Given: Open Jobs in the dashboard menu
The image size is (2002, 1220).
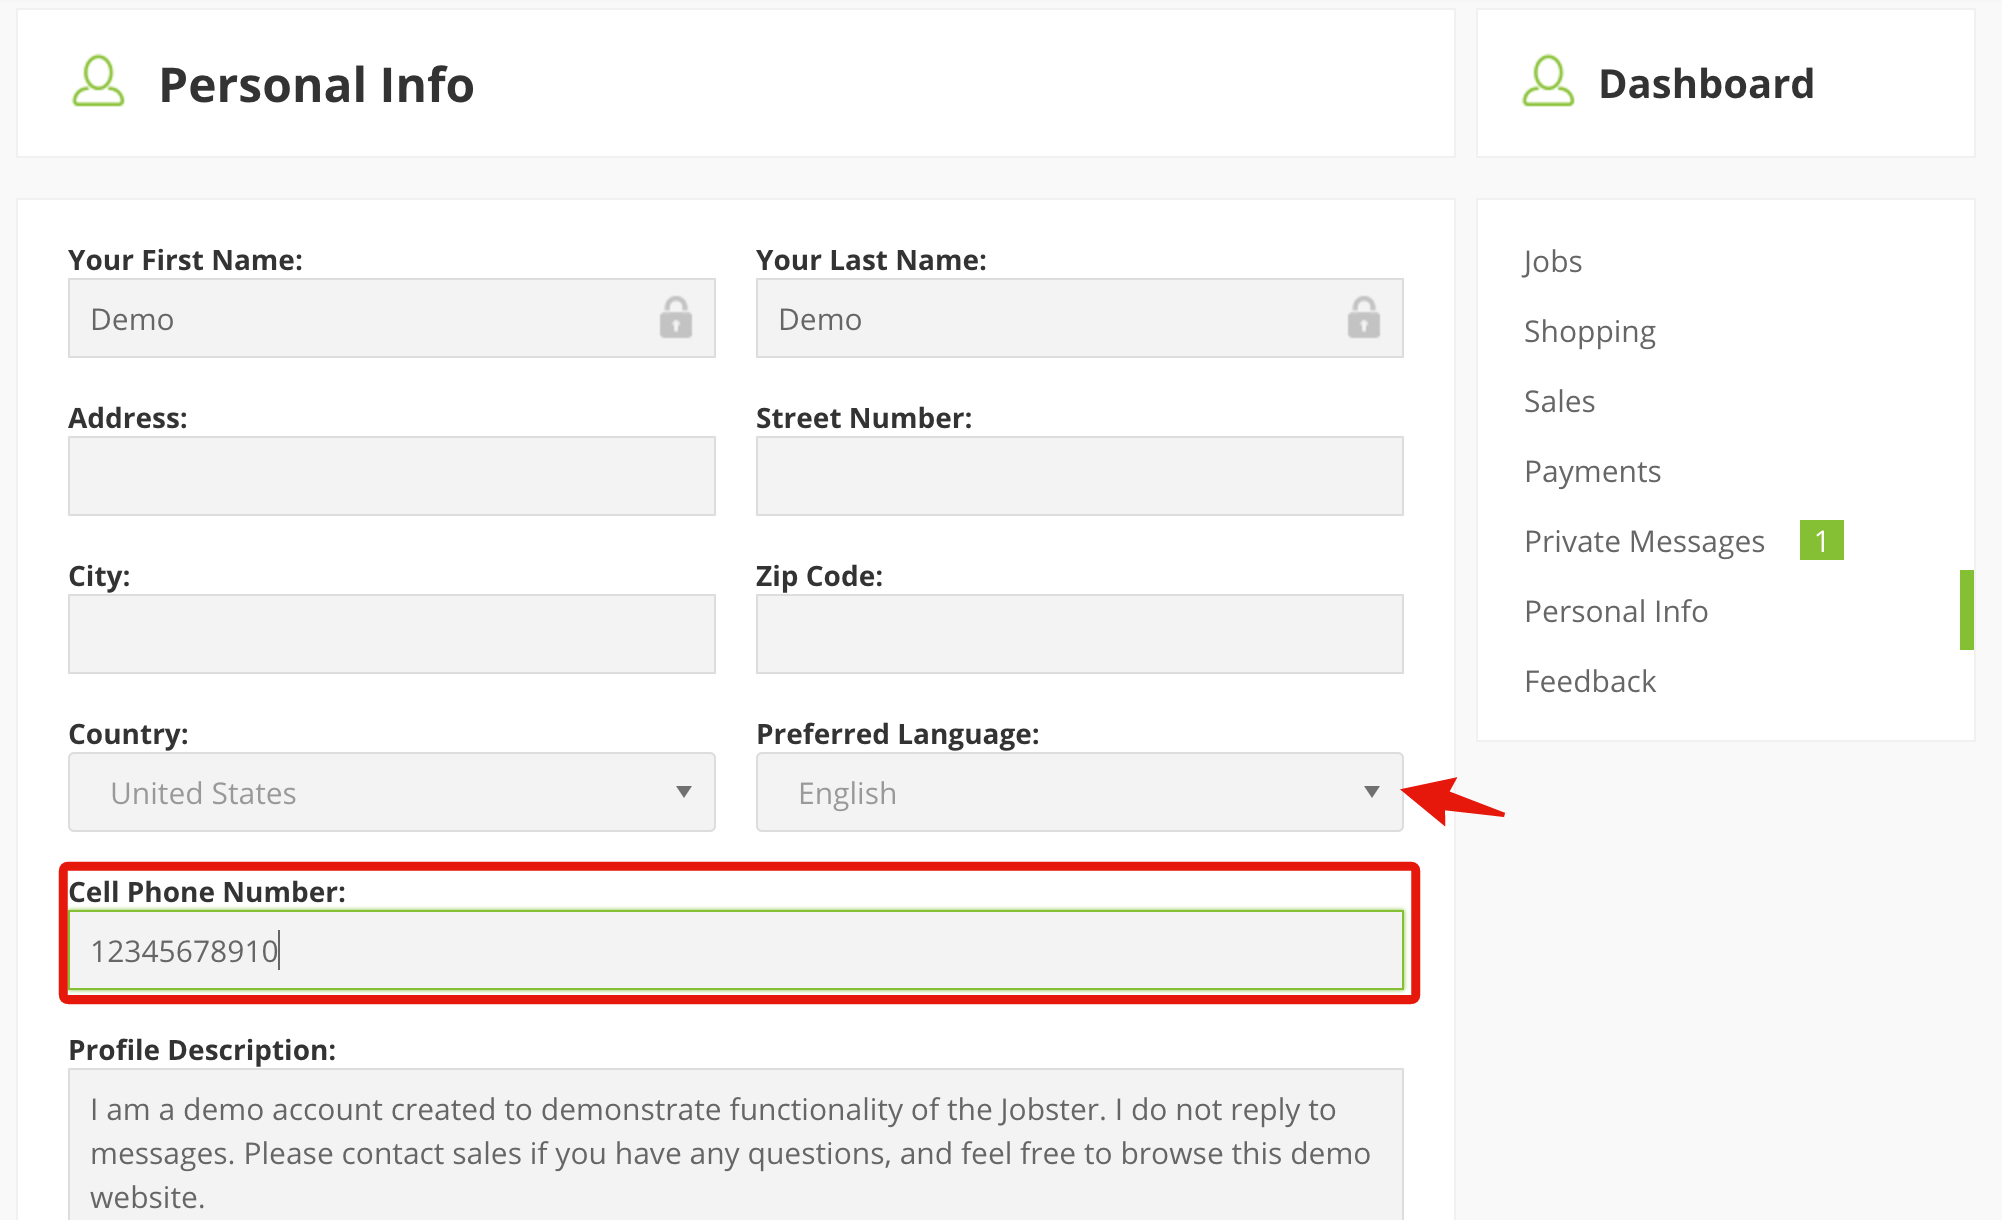Looking at the screenshot, I should coord(1553,262).
